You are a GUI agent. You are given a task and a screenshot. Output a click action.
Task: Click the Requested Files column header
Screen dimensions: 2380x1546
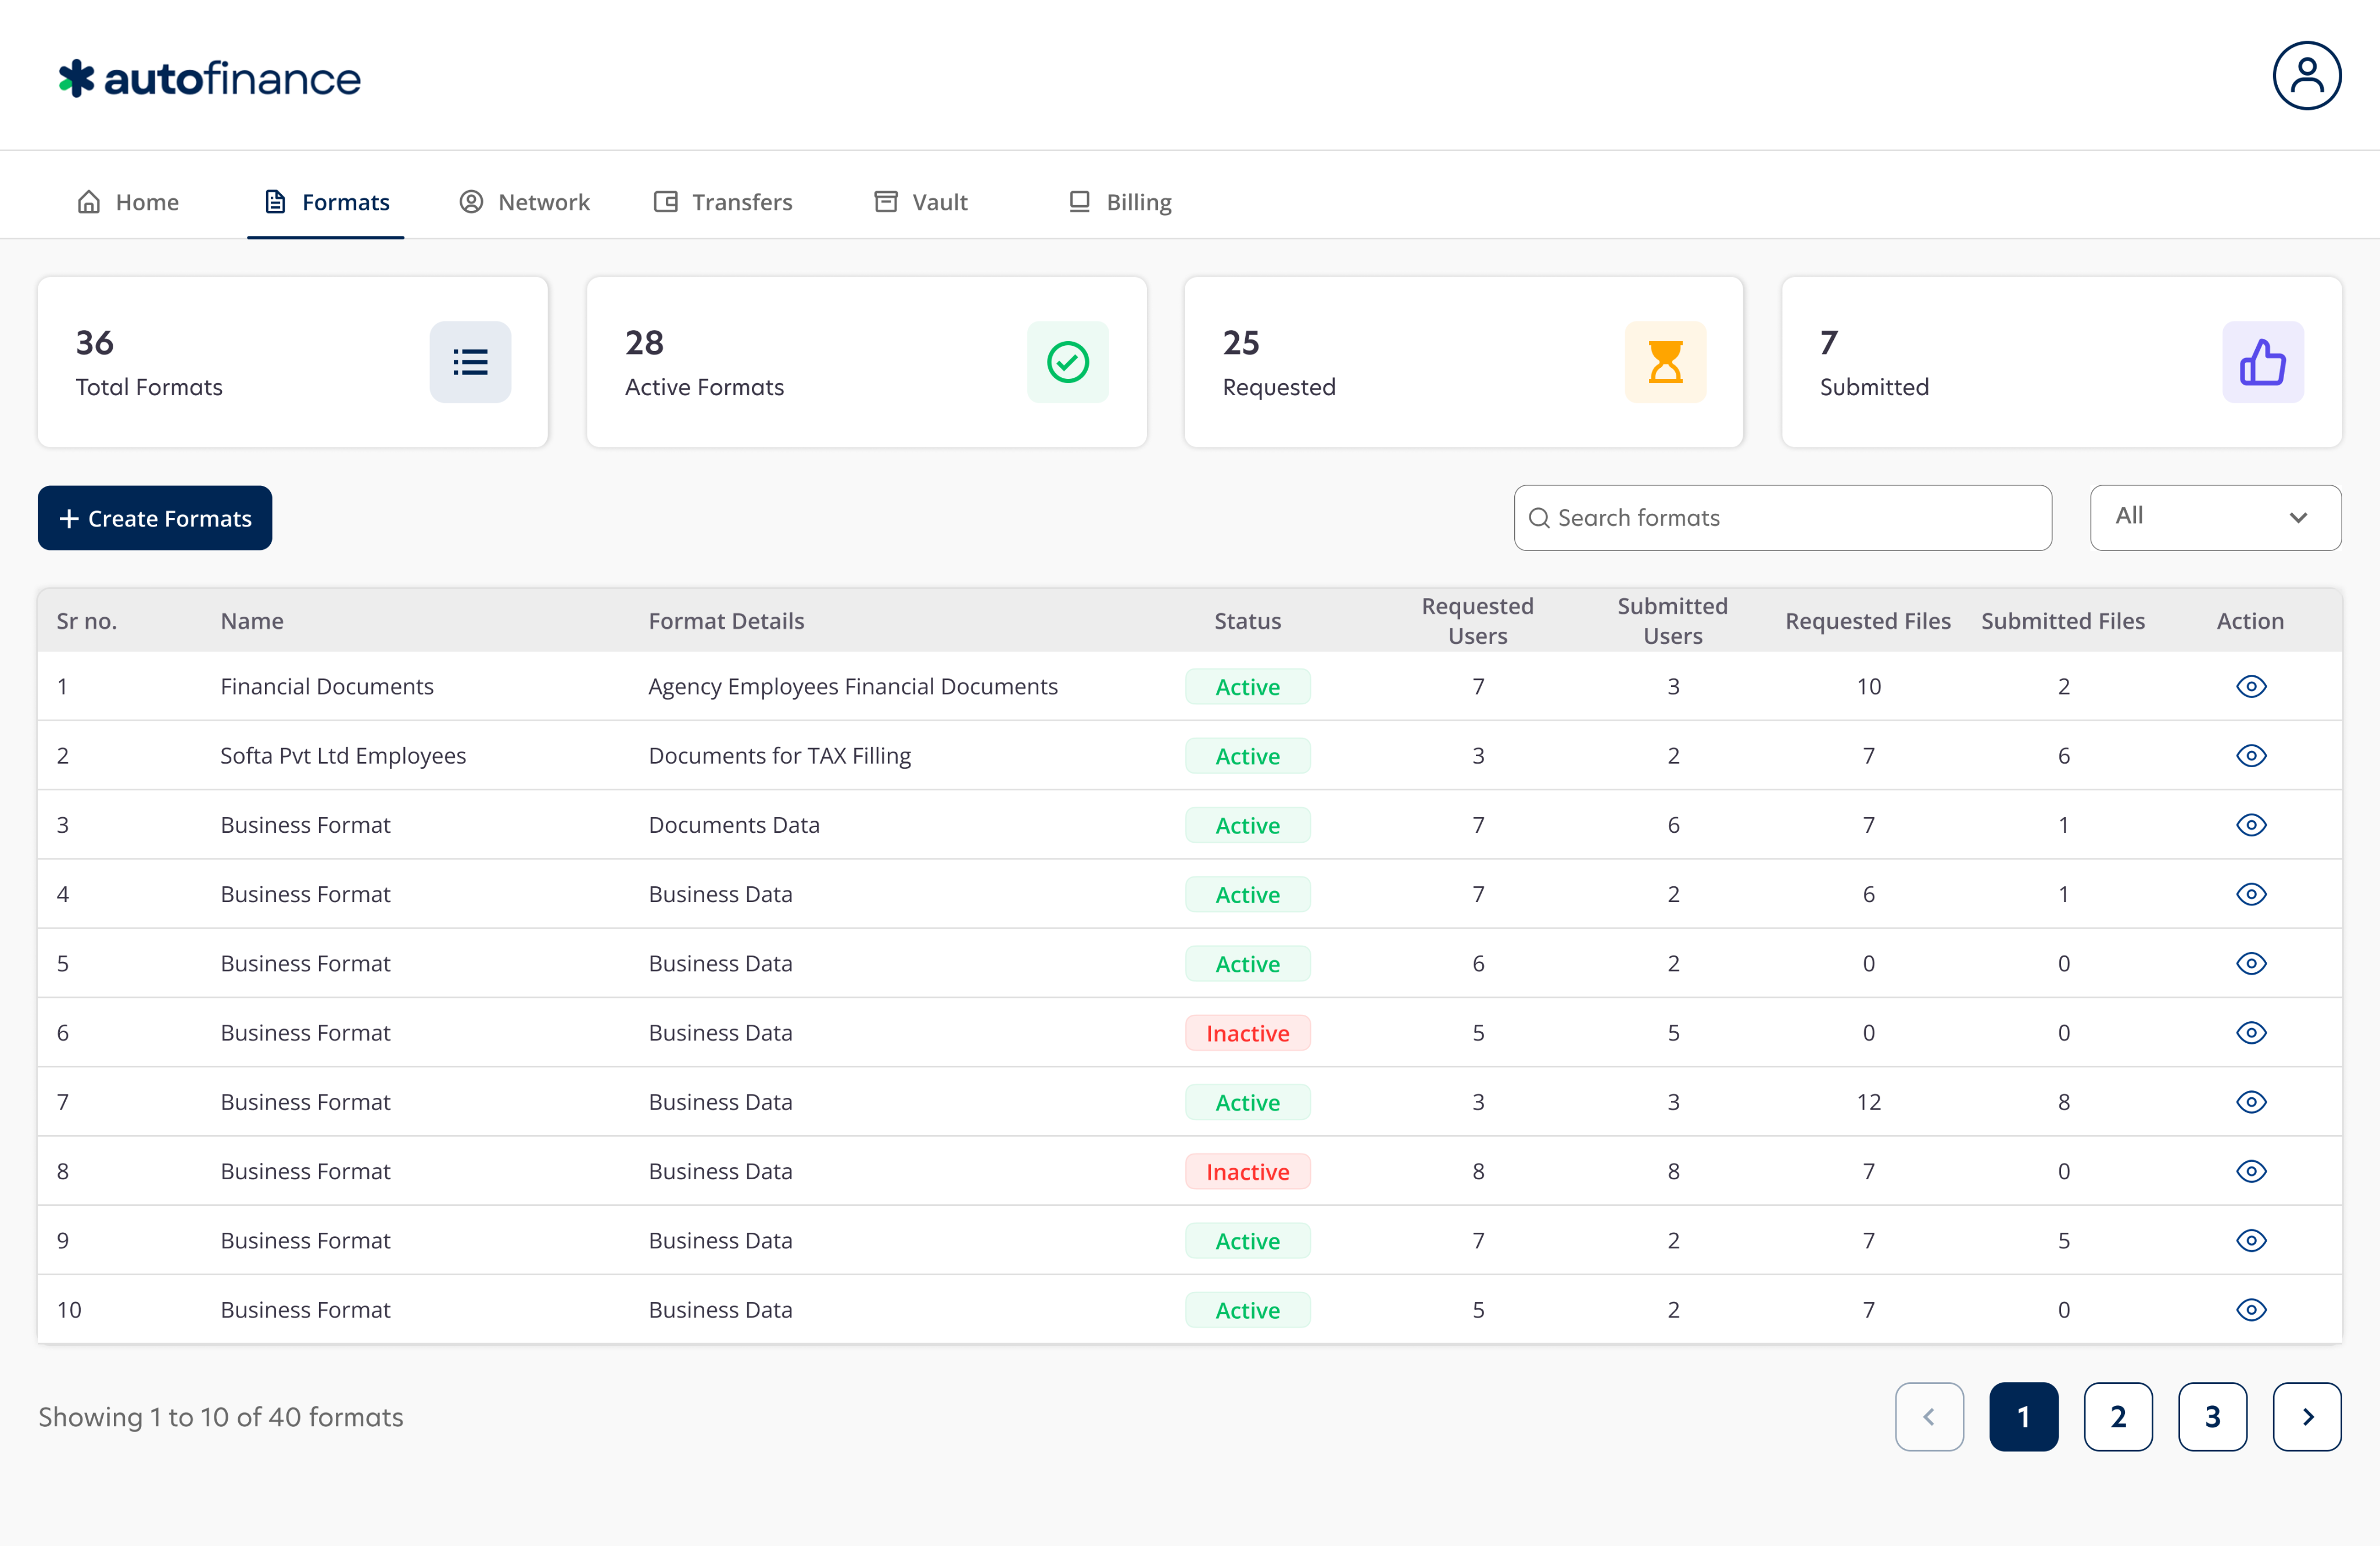pos(1868,621)
